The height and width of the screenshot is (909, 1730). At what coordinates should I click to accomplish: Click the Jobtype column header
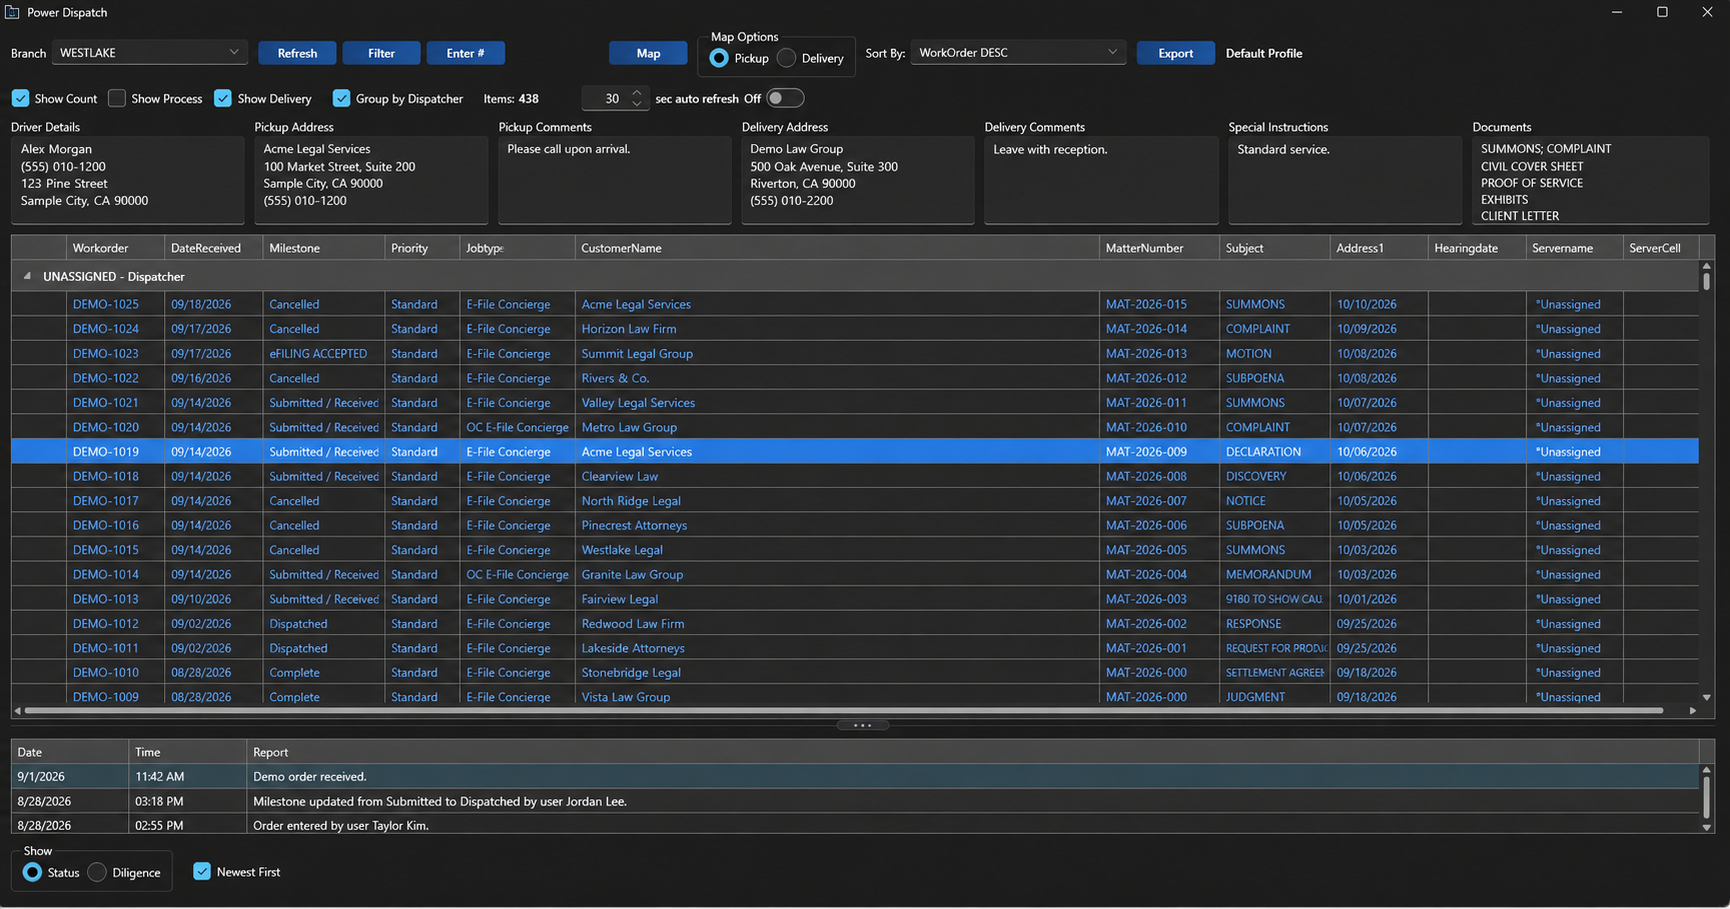(x=517, y=248)
